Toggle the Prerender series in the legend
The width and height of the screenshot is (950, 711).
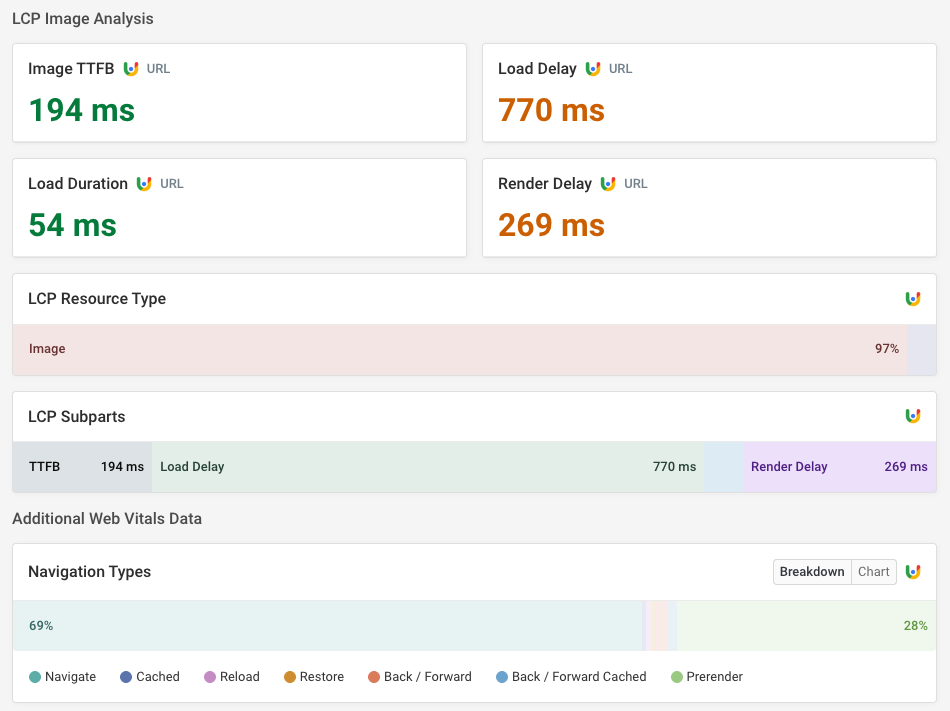point(706,676)
